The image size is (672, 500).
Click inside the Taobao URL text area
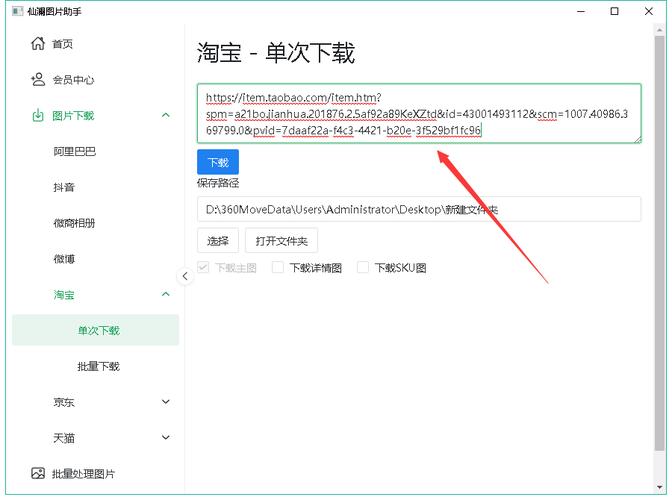[x=419, y=114]
